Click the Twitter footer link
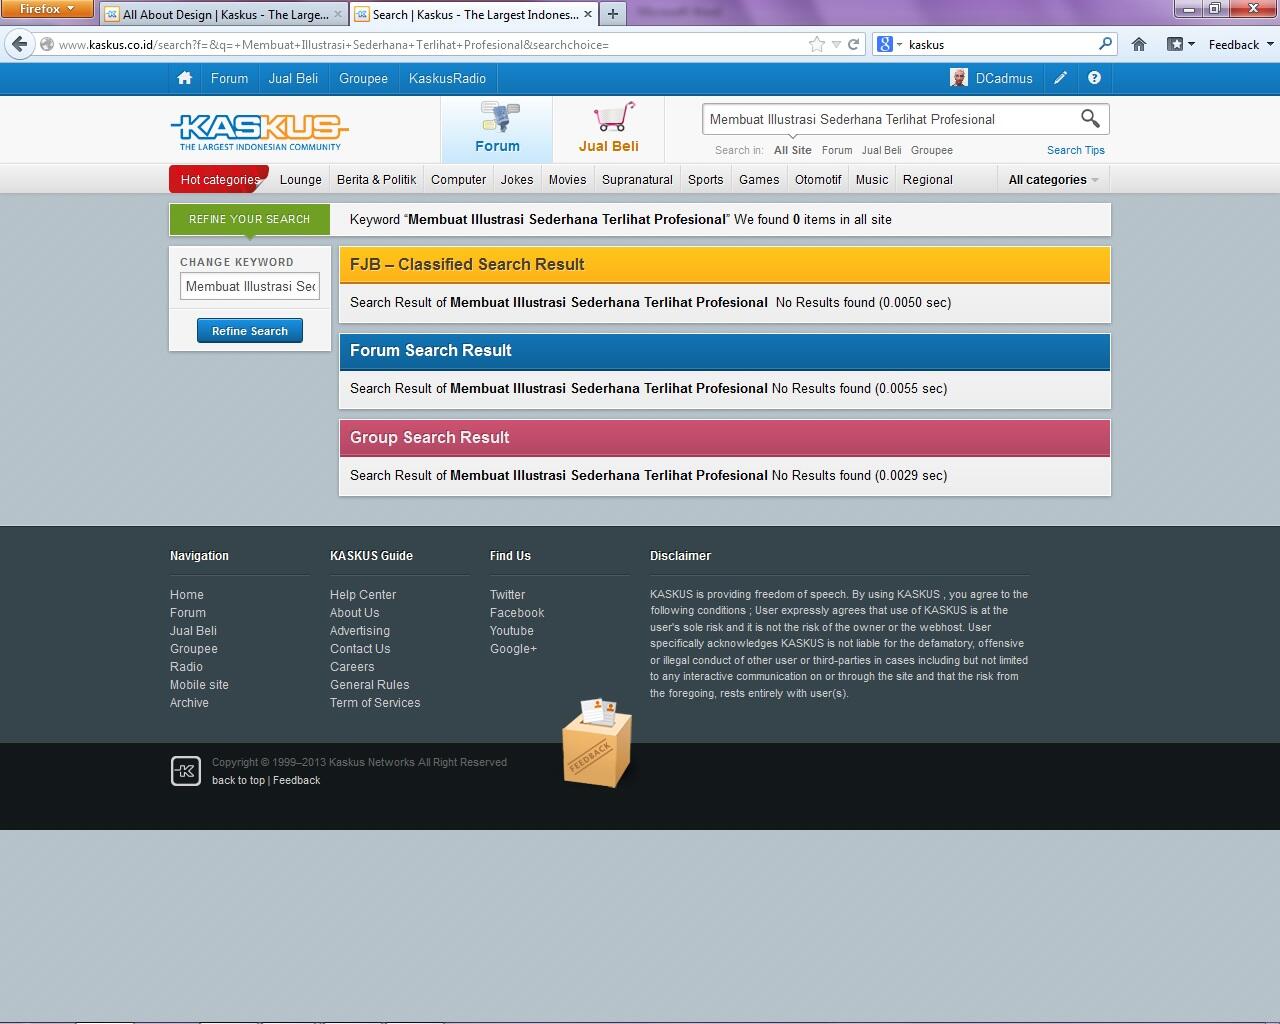Image resolution: width=1280 pixels, height=1024 pixels. (x=507, y=595)
